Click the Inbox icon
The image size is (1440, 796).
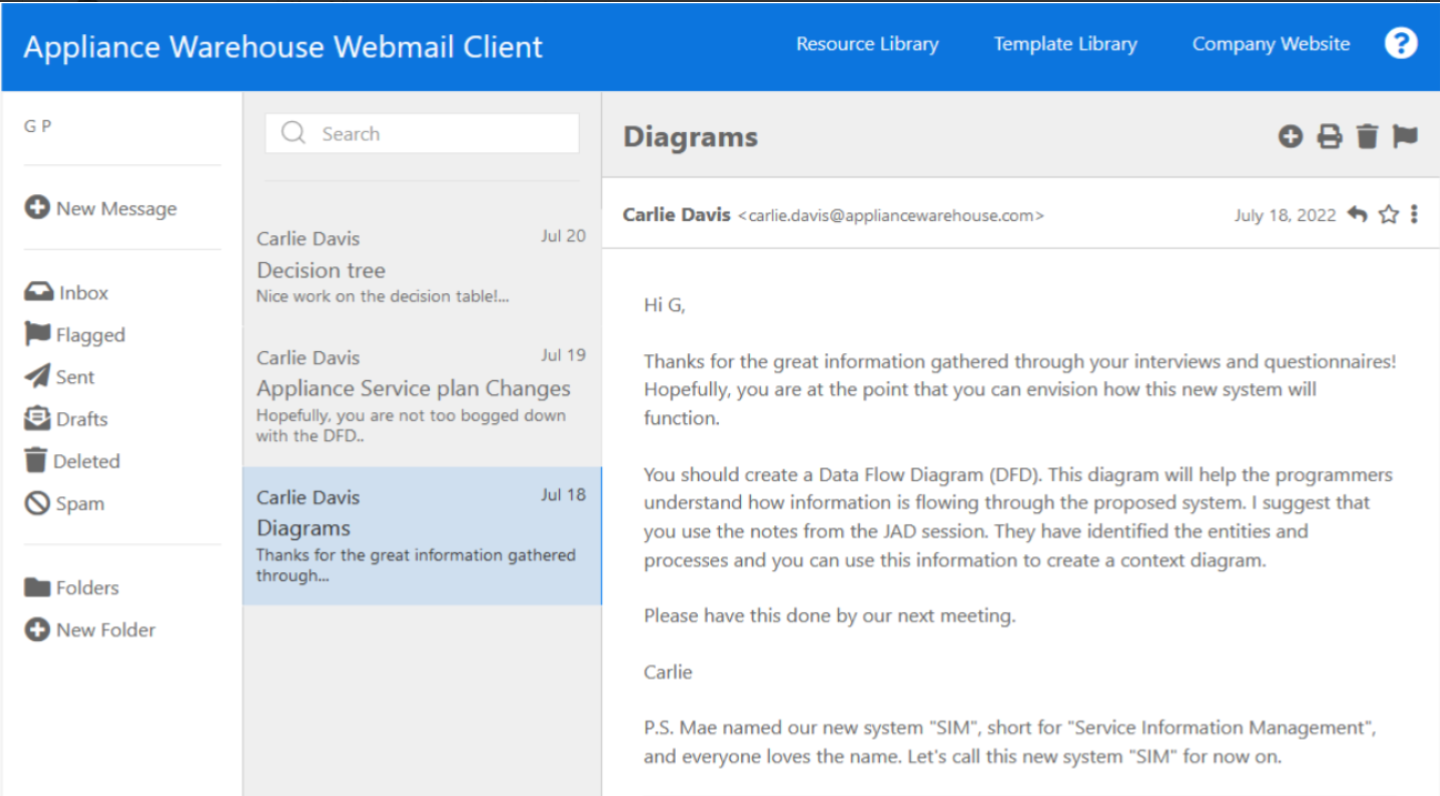point(36,291)
